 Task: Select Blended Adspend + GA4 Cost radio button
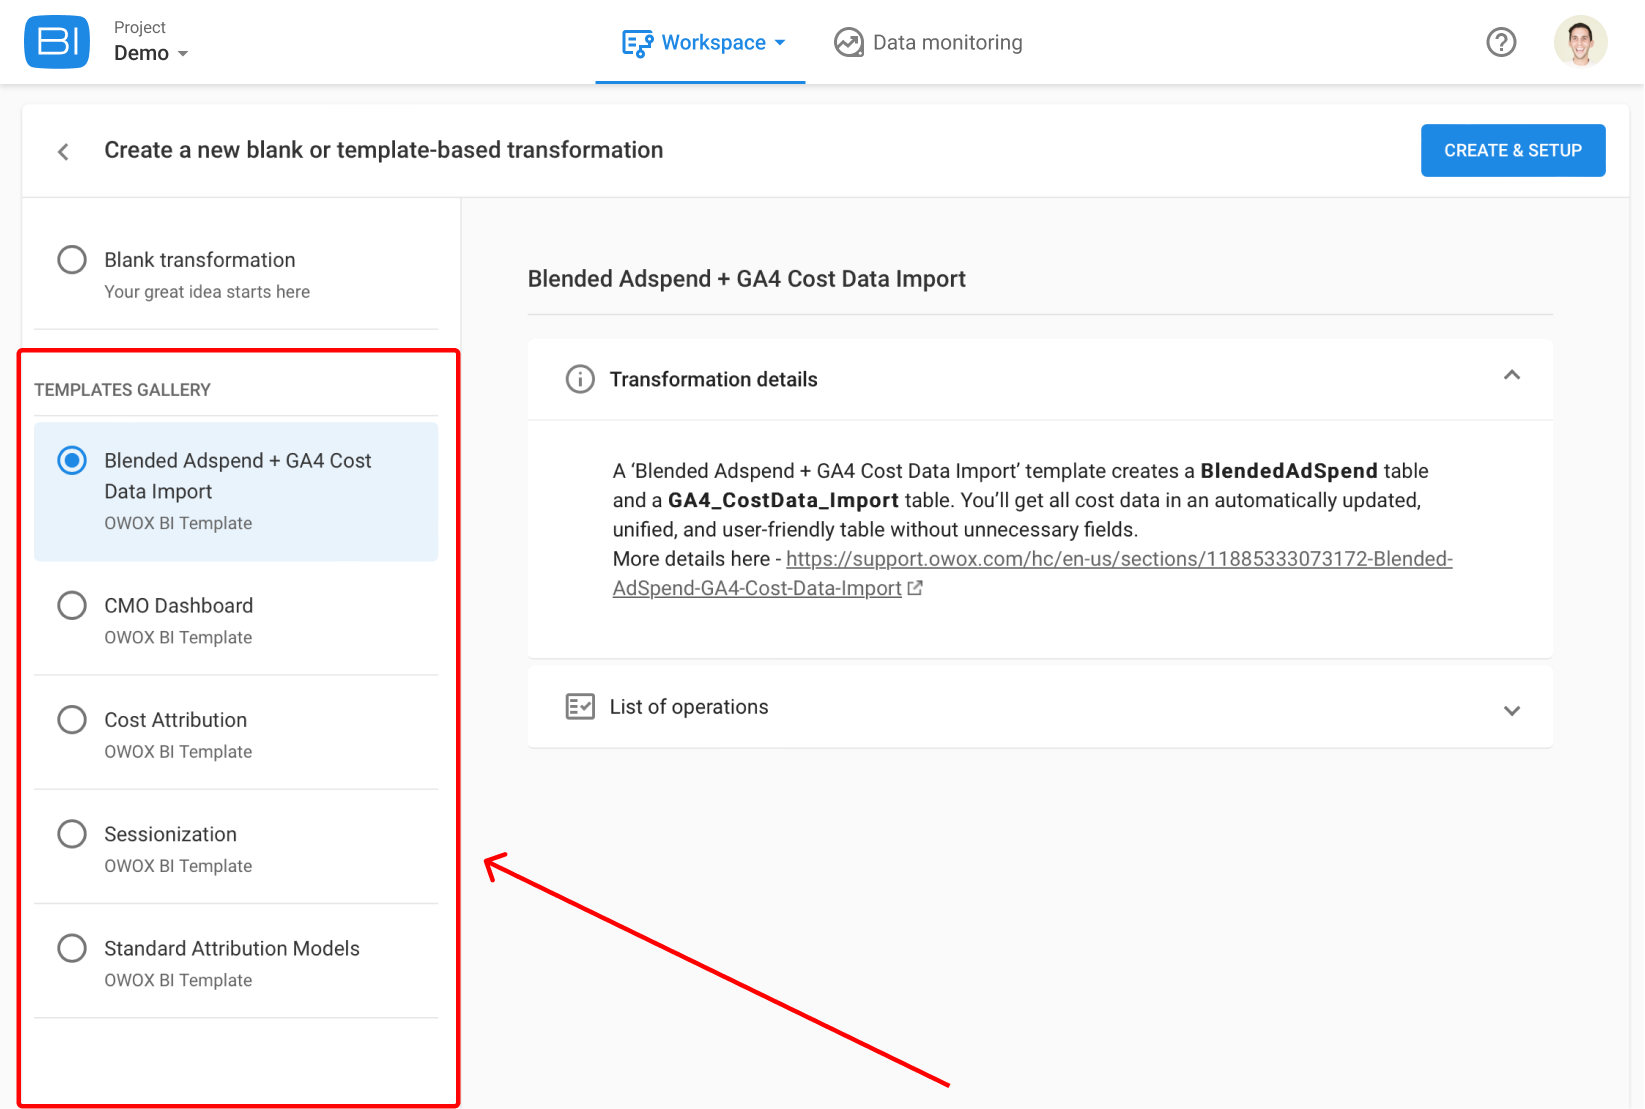tap(72, 461)
